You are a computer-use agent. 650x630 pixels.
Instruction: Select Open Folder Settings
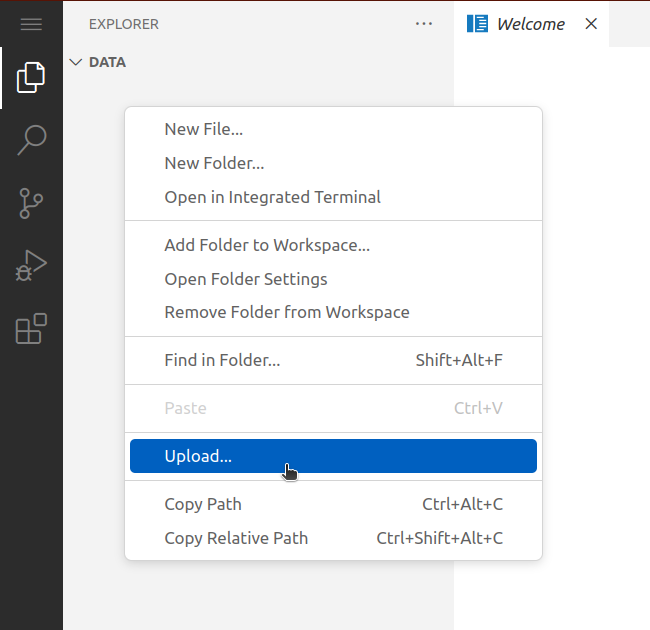(333, 279)
